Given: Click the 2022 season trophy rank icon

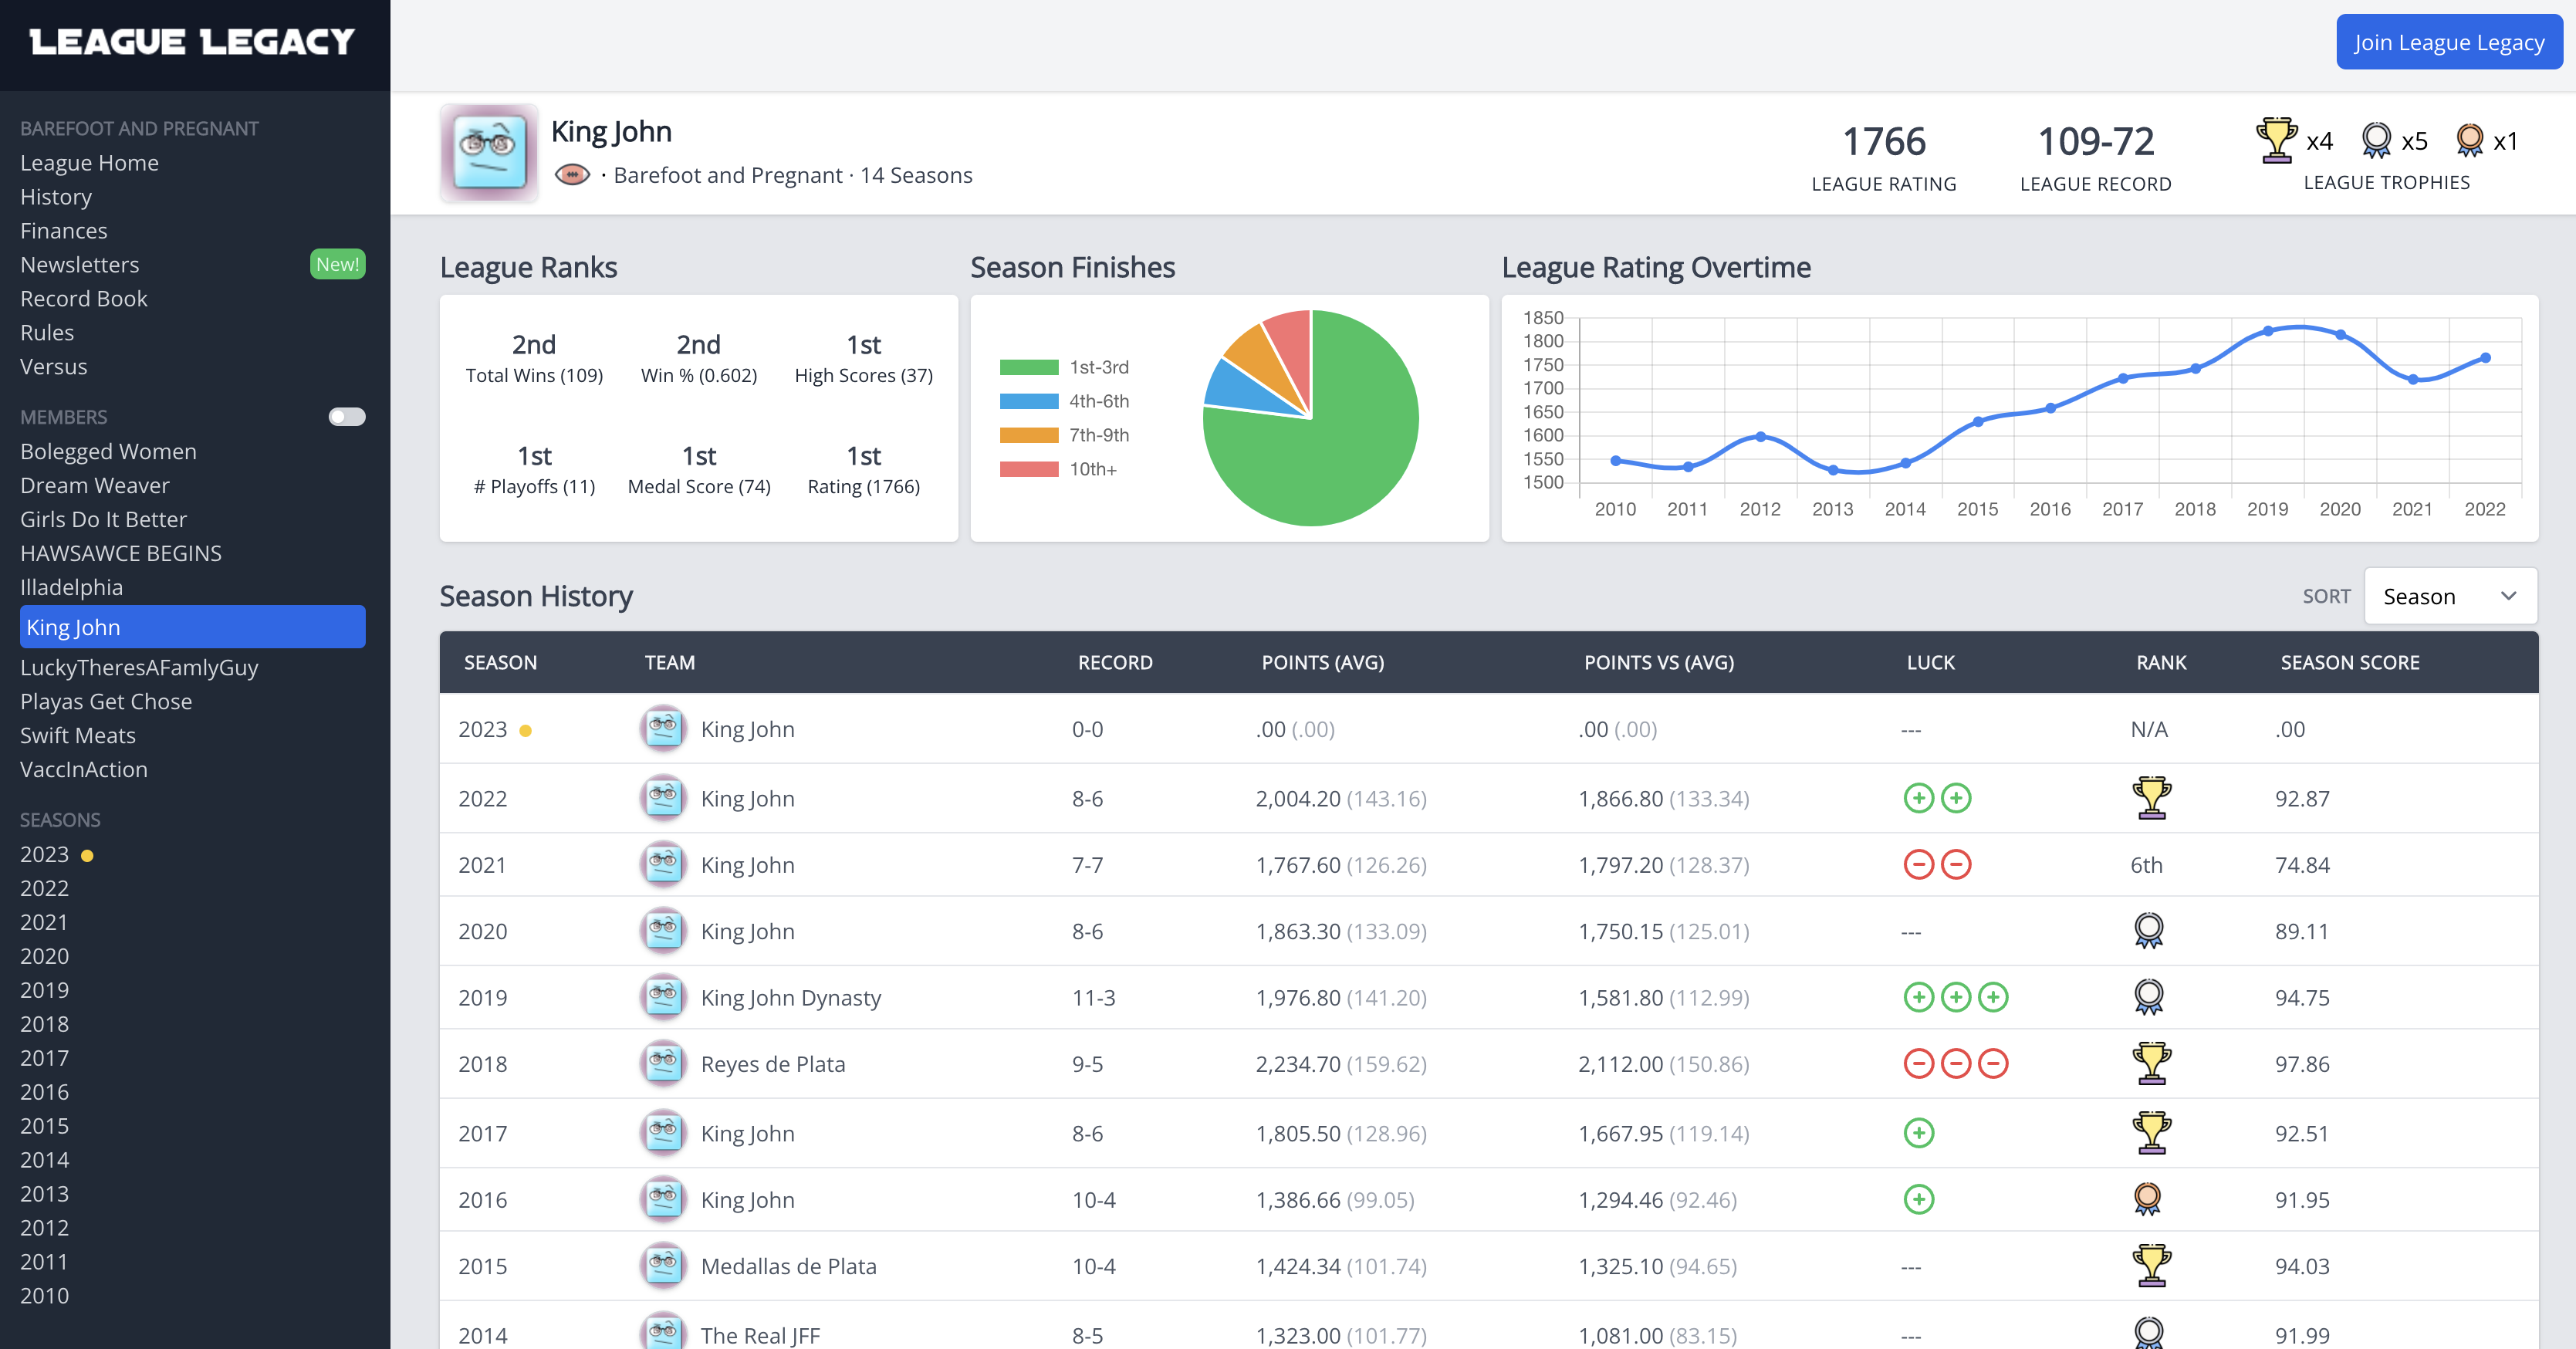Looking at the screenshot, I should tap(2151, 798).
